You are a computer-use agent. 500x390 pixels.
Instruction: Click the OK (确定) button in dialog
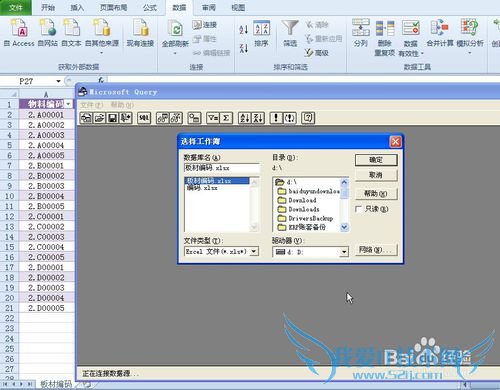coord(376,160)
